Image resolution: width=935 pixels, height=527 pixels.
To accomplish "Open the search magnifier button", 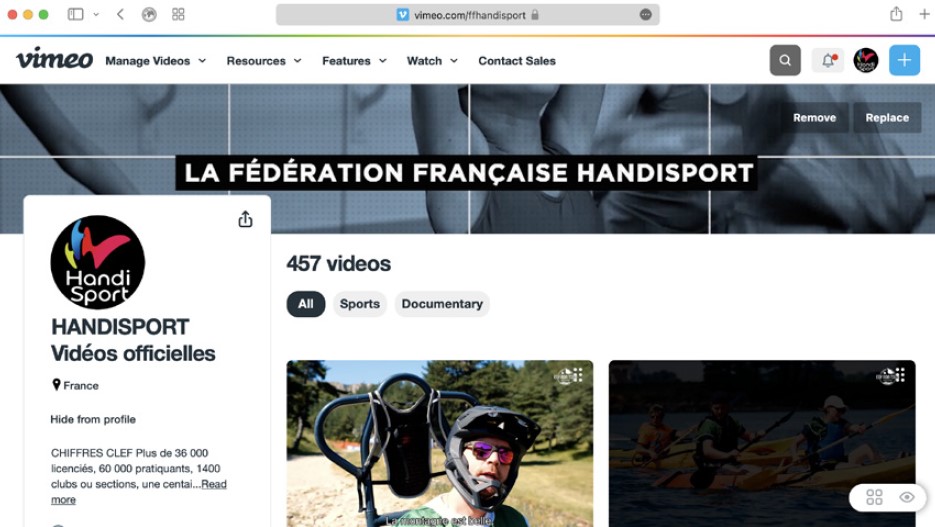I will (785, 60).
